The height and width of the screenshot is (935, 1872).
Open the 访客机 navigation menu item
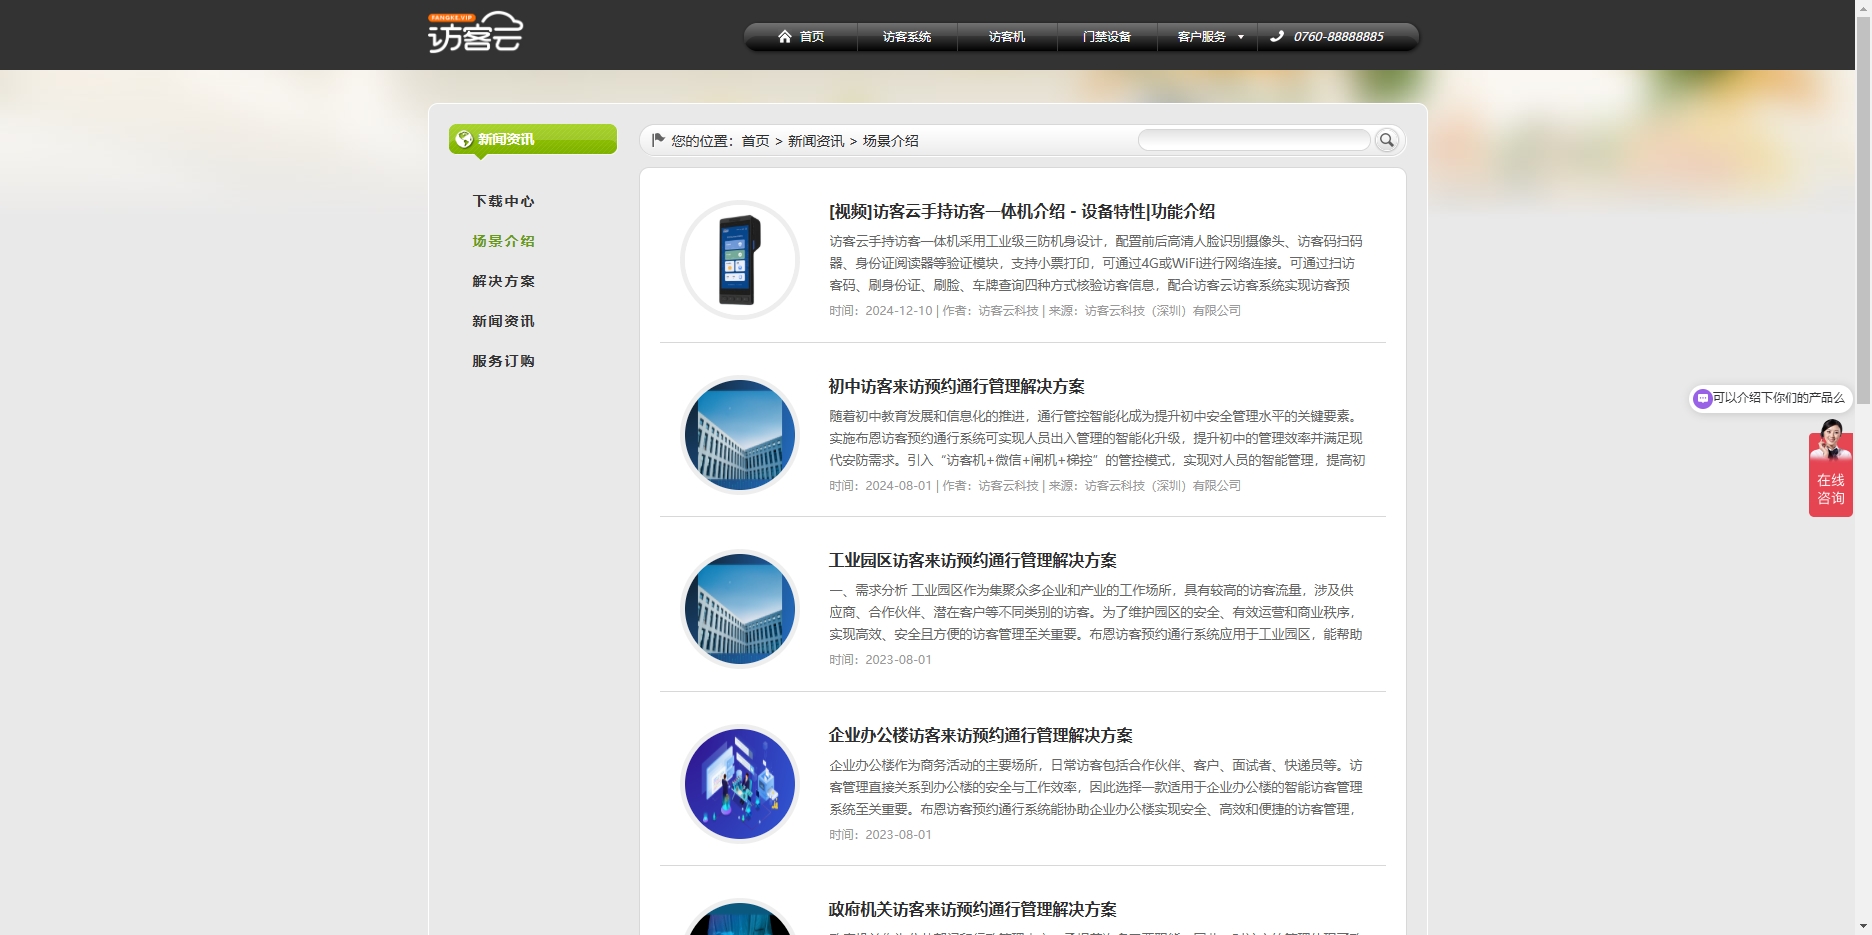(x=1007, y=37)
